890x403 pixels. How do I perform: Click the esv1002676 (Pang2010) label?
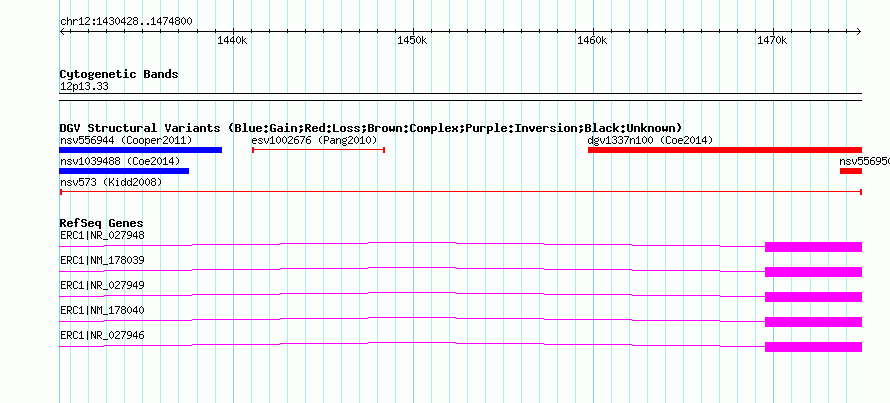pyautogui.click(x=314, y=140)
